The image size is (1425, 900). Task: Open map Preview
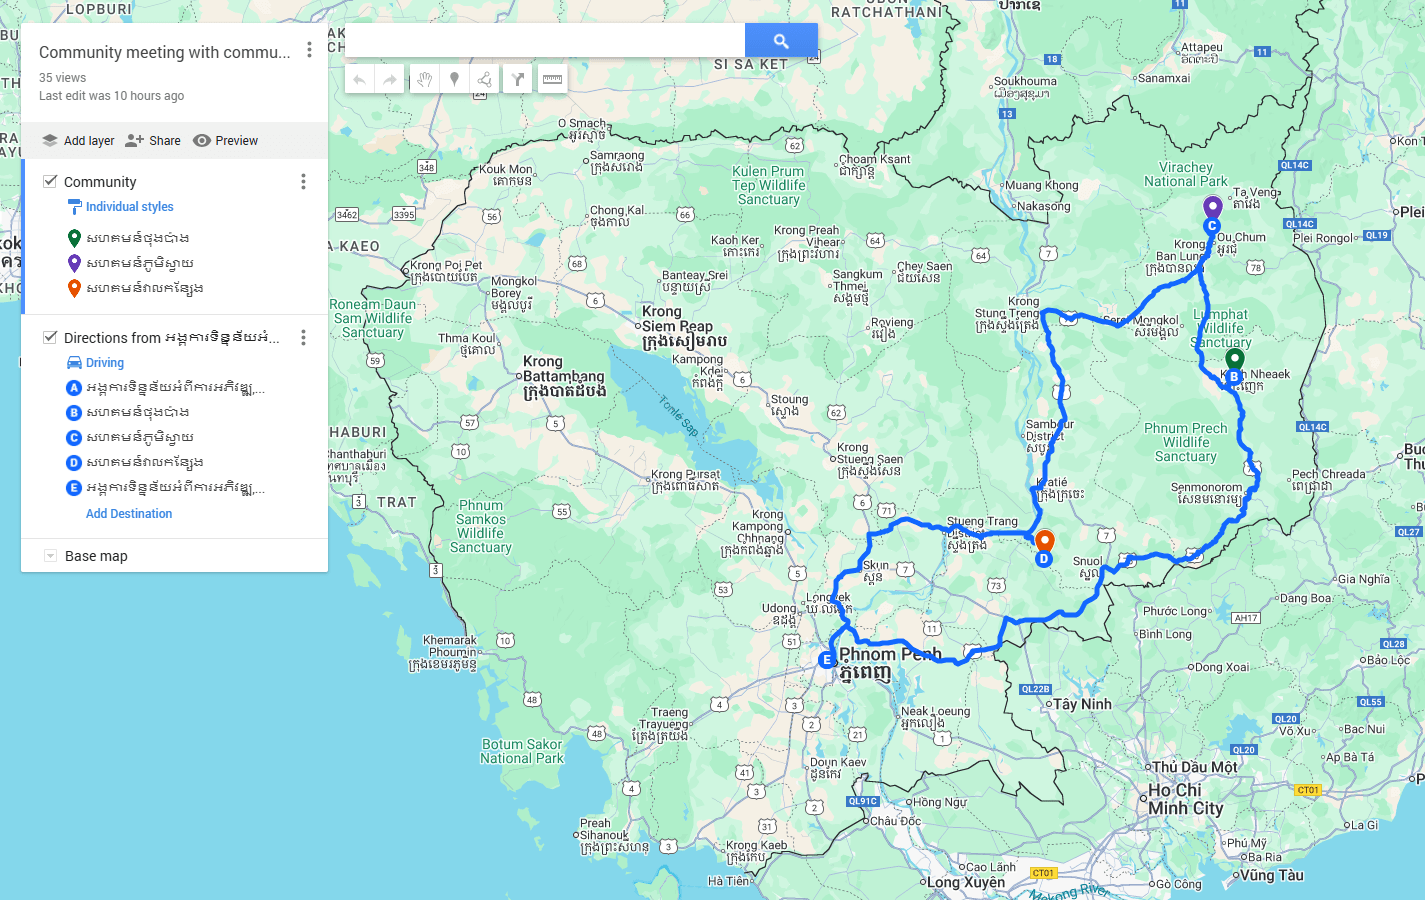tap(226, 141)
